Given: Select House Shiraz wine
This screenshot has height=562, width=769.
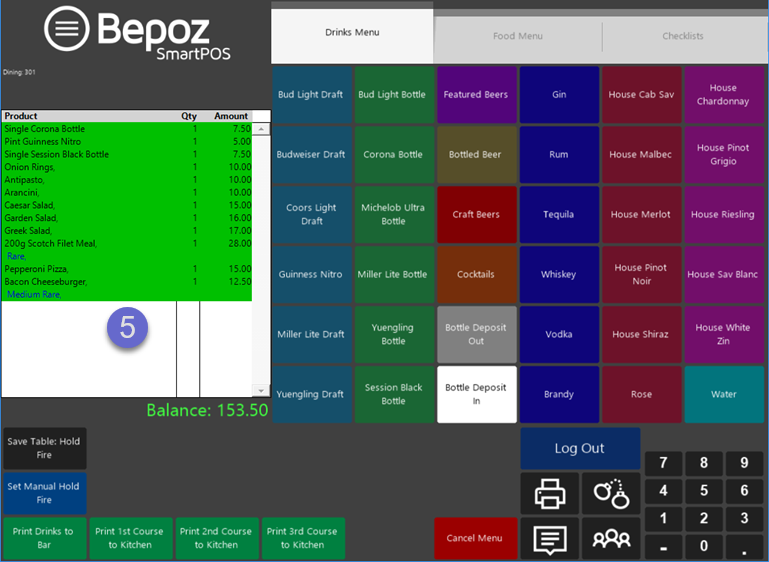Looking at the screenshot, I should pyautogui.click(x=641, y=334).
